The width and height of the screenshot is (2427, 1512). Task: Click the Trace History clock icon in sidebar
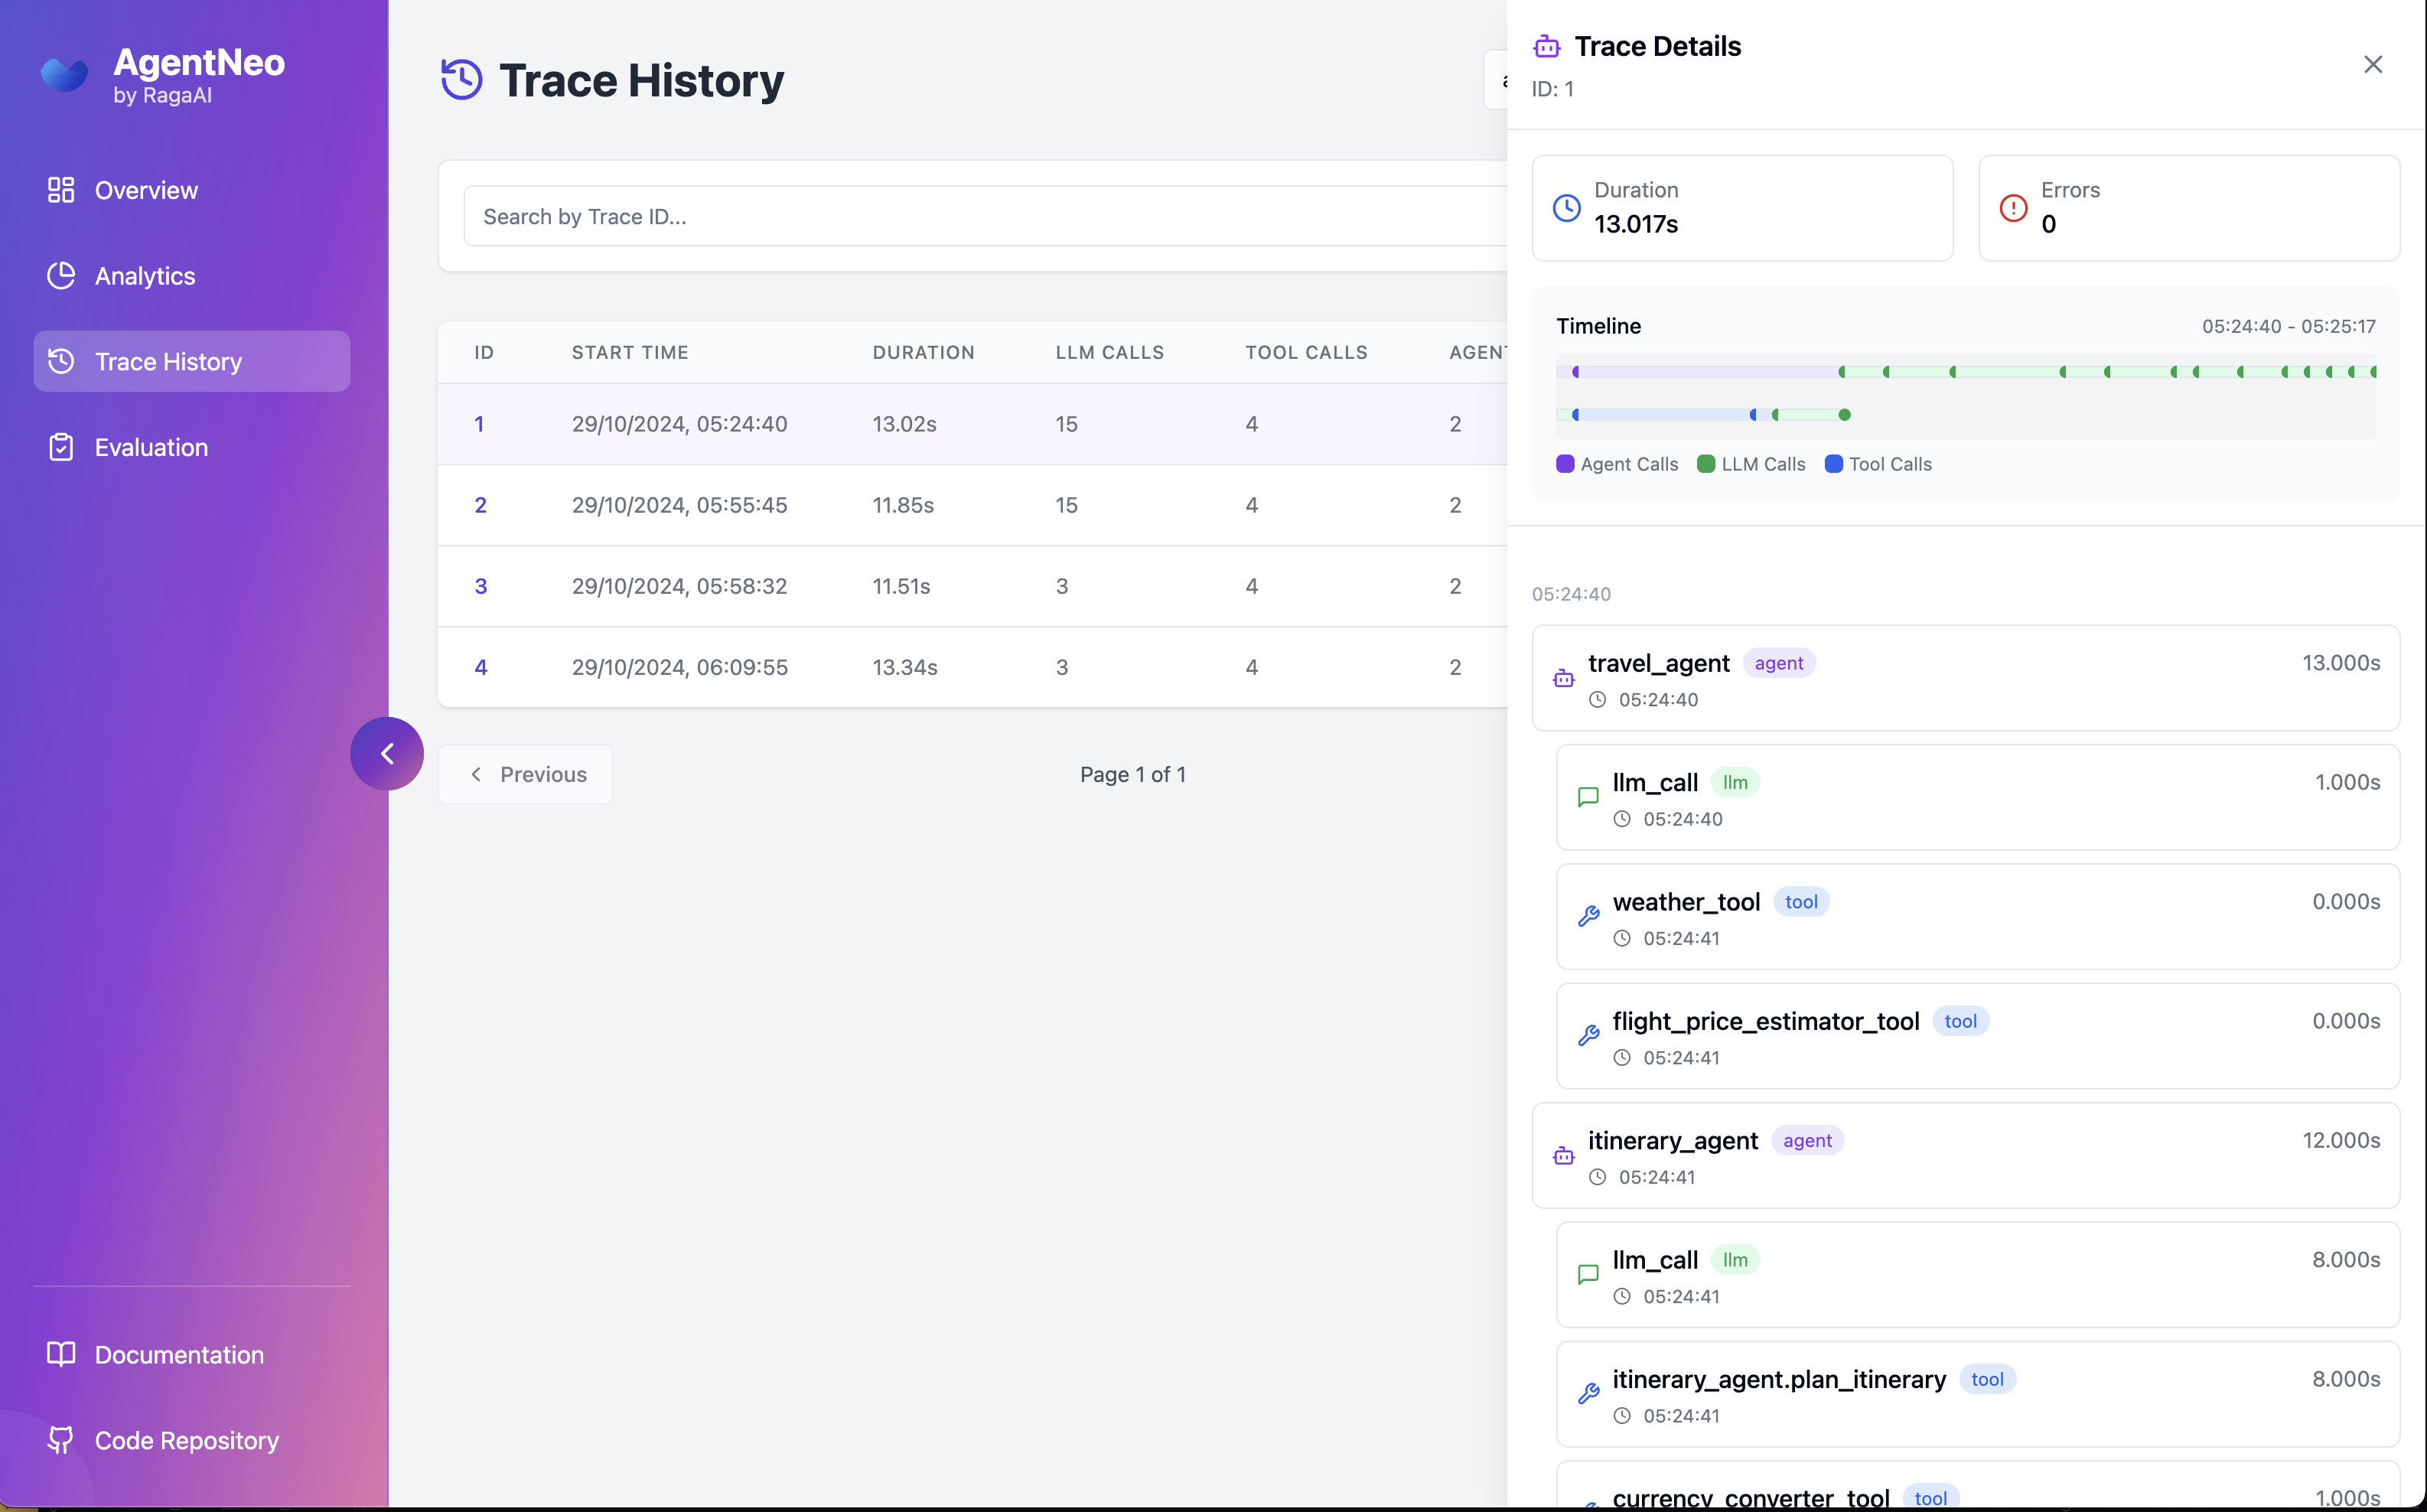[x=61, y=361]
